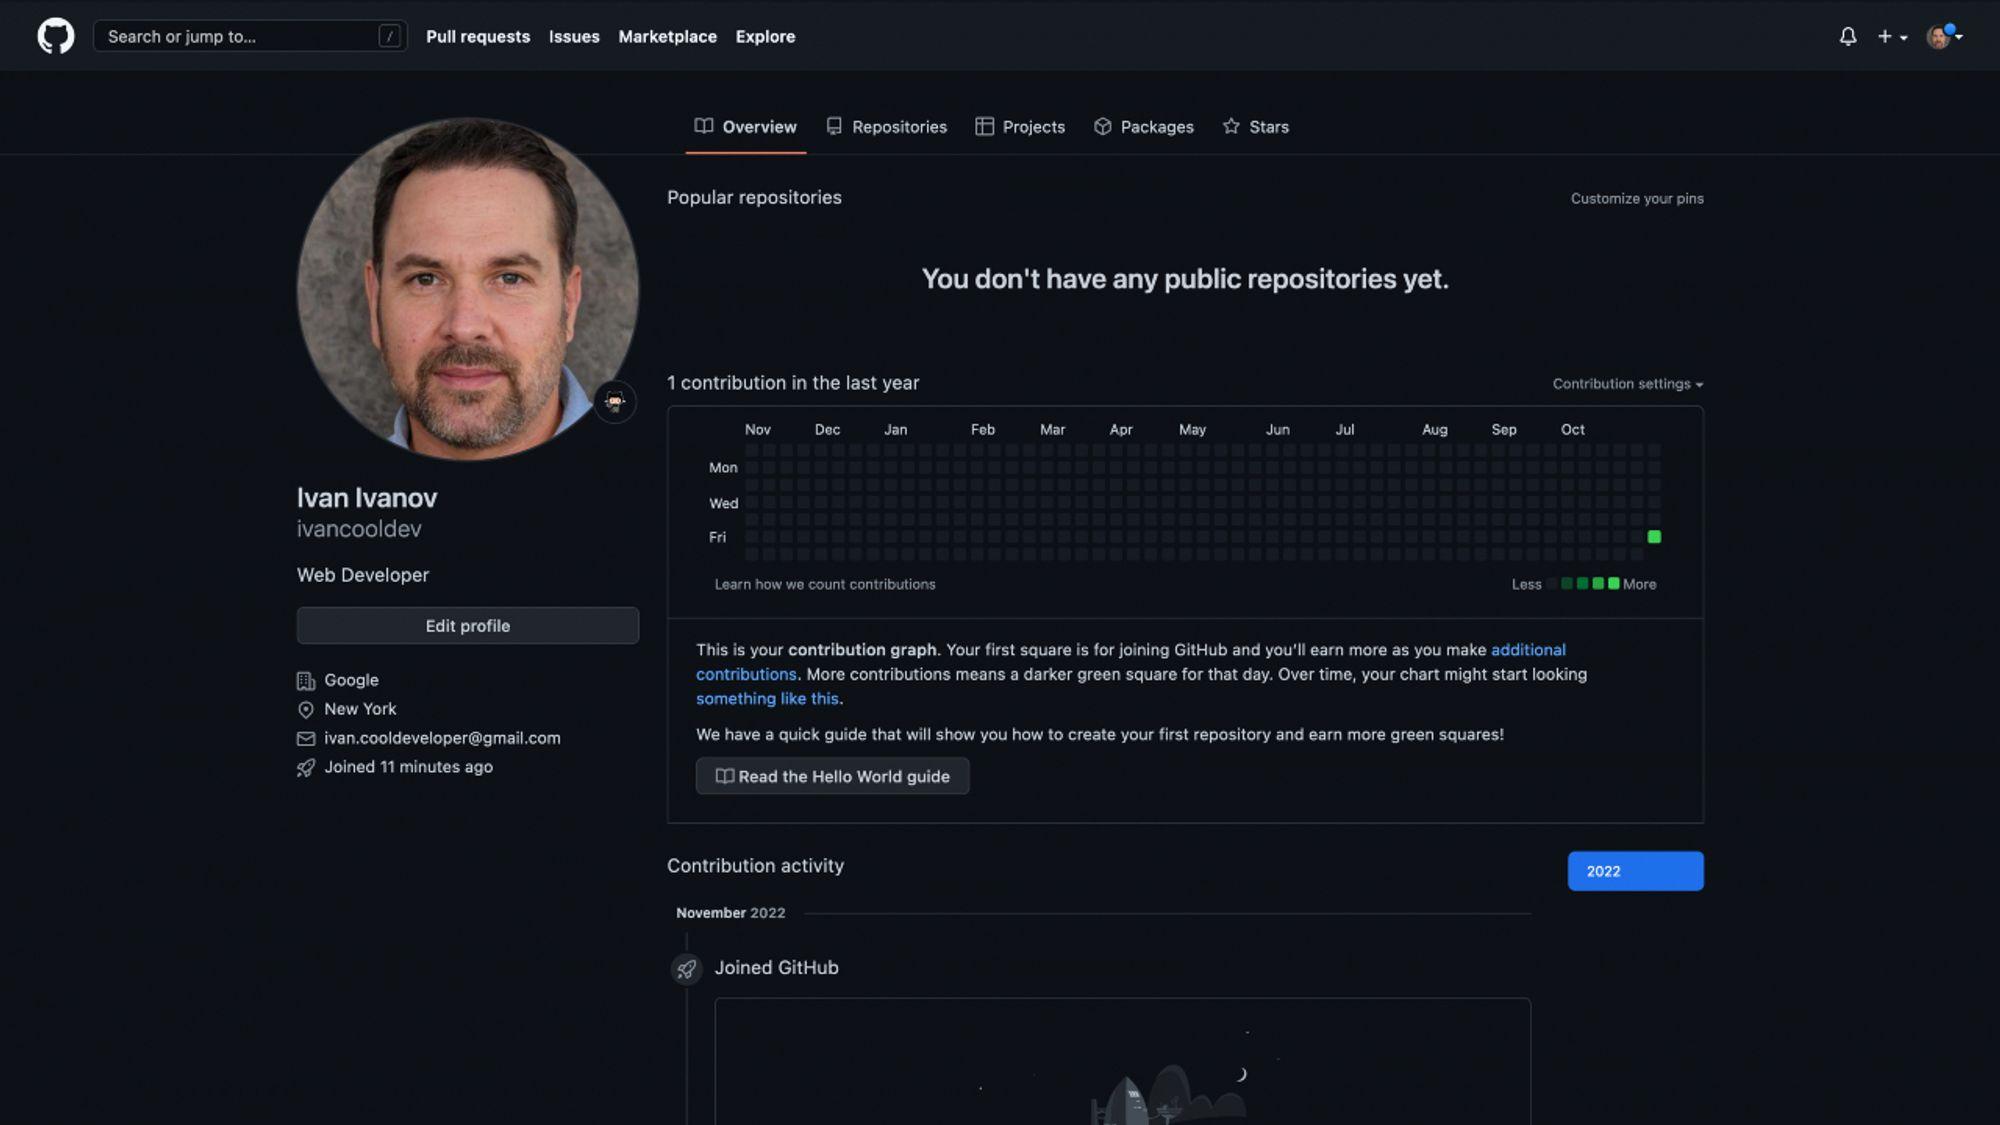This screenshot has height=1125, width=2000.
Task: Click the Stars outline star icon
Action: click(1231, 126)
